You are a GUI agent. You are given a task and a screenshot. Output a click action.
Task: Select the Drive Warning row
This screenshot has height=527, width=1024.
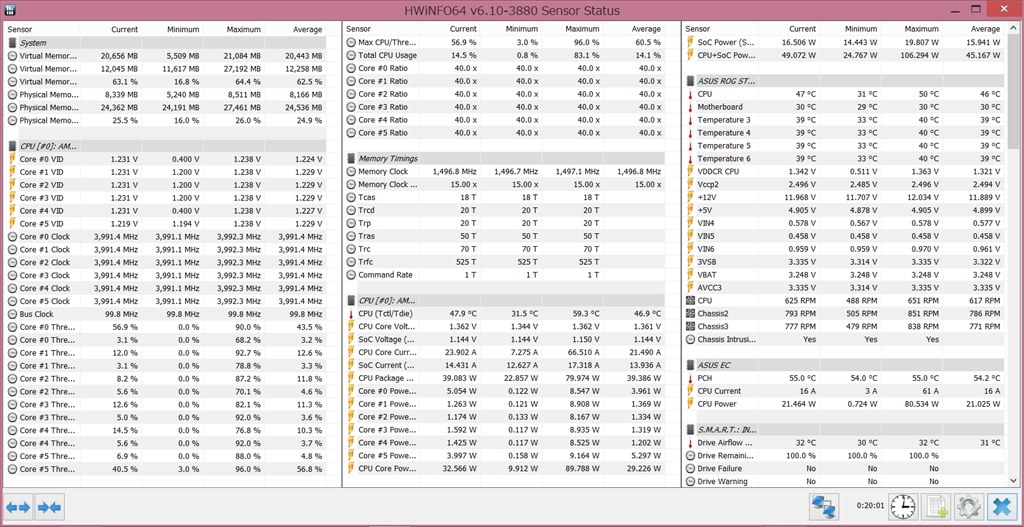click(844, 481)
